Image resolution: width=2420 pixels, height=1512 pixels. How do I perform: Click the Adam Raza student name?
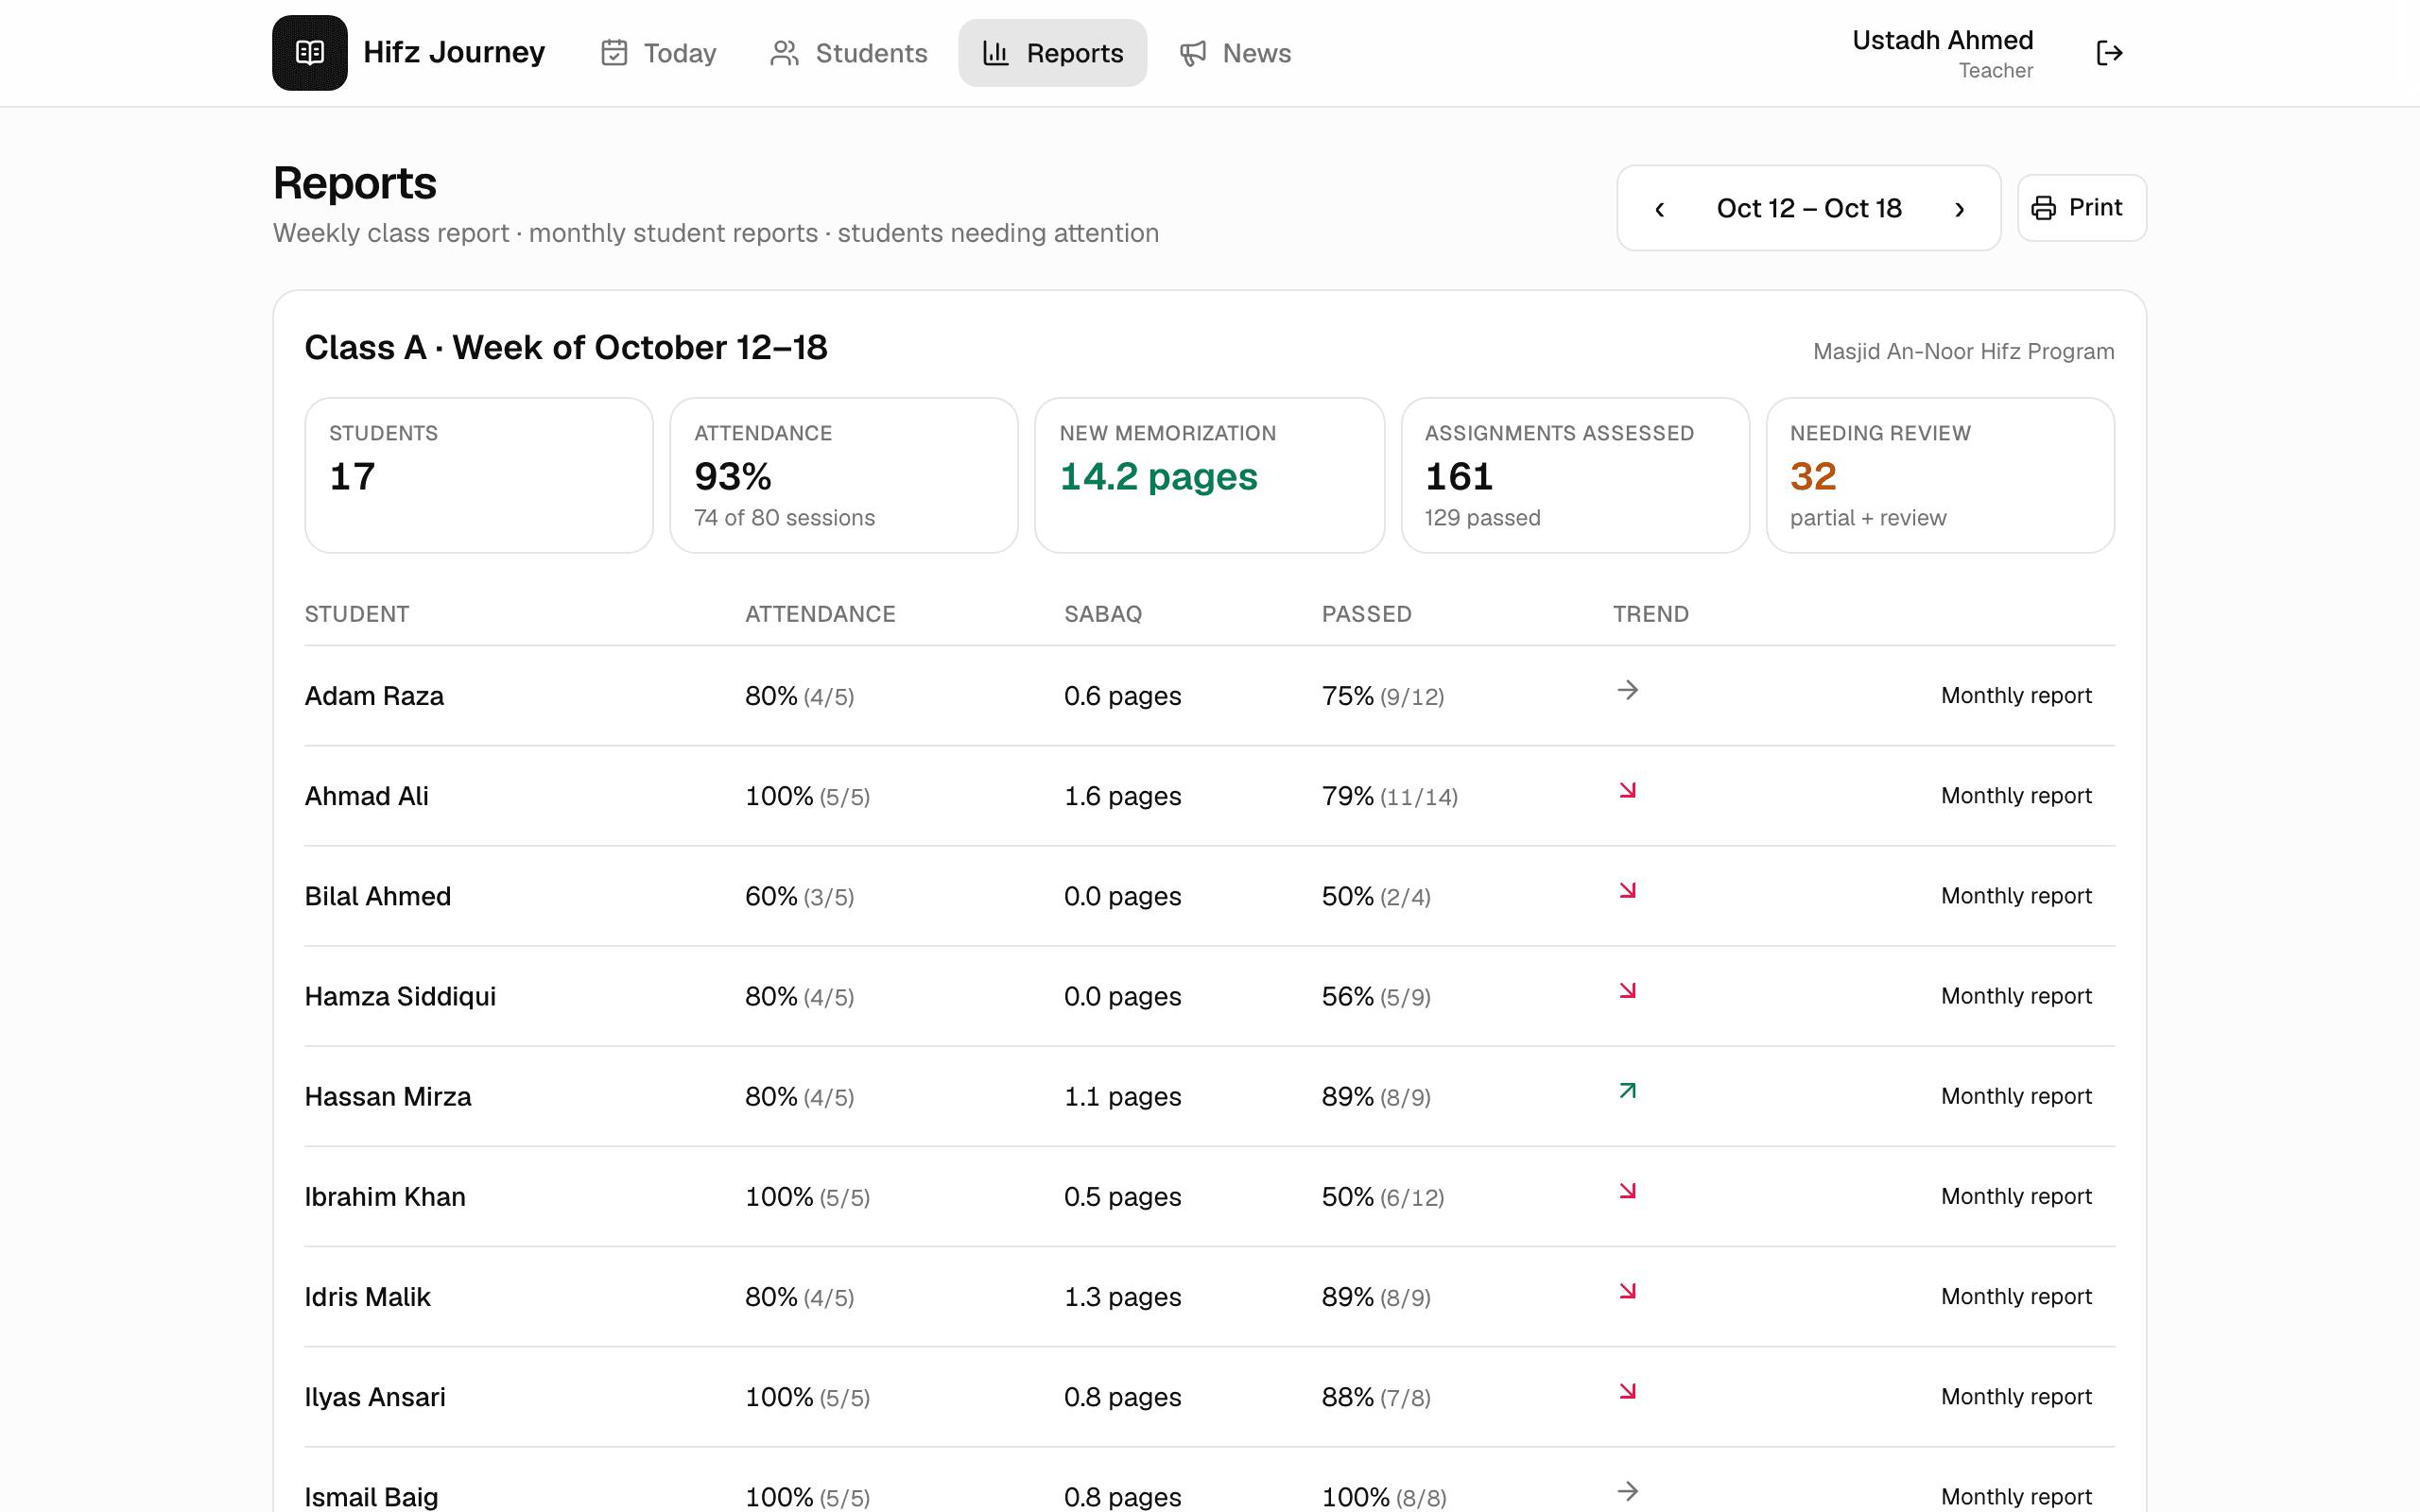tap(374, 696)
